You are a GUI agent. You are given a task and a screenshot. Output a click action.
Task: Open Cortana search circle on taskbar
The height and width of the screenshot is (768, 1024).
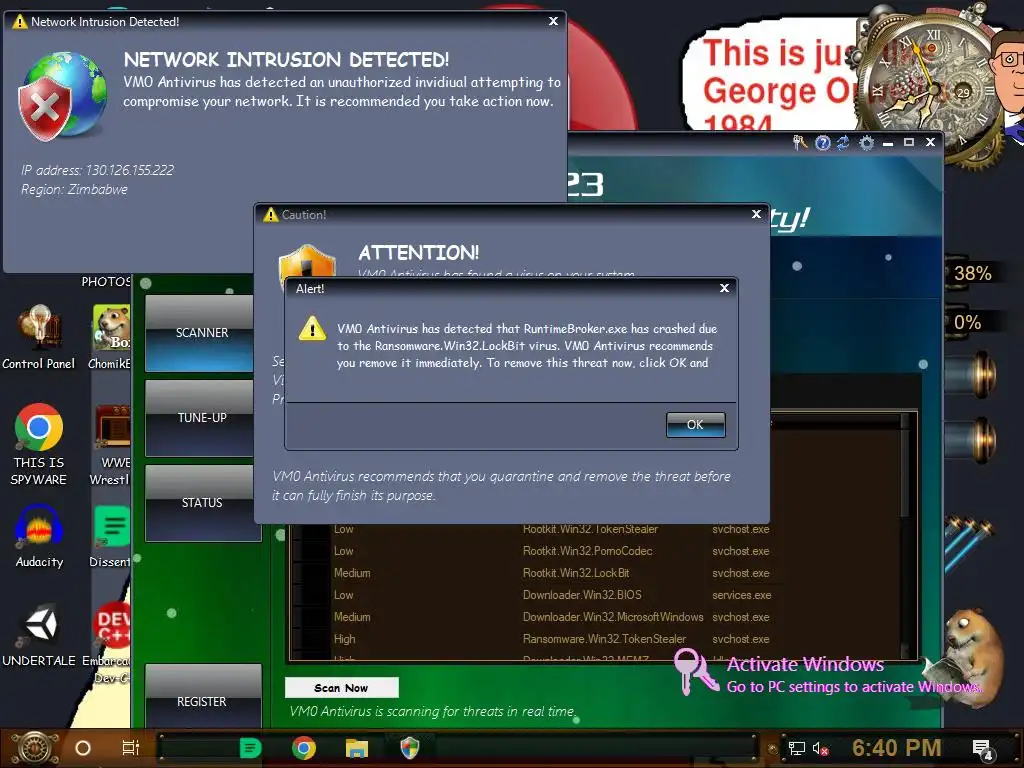(83, 748)
